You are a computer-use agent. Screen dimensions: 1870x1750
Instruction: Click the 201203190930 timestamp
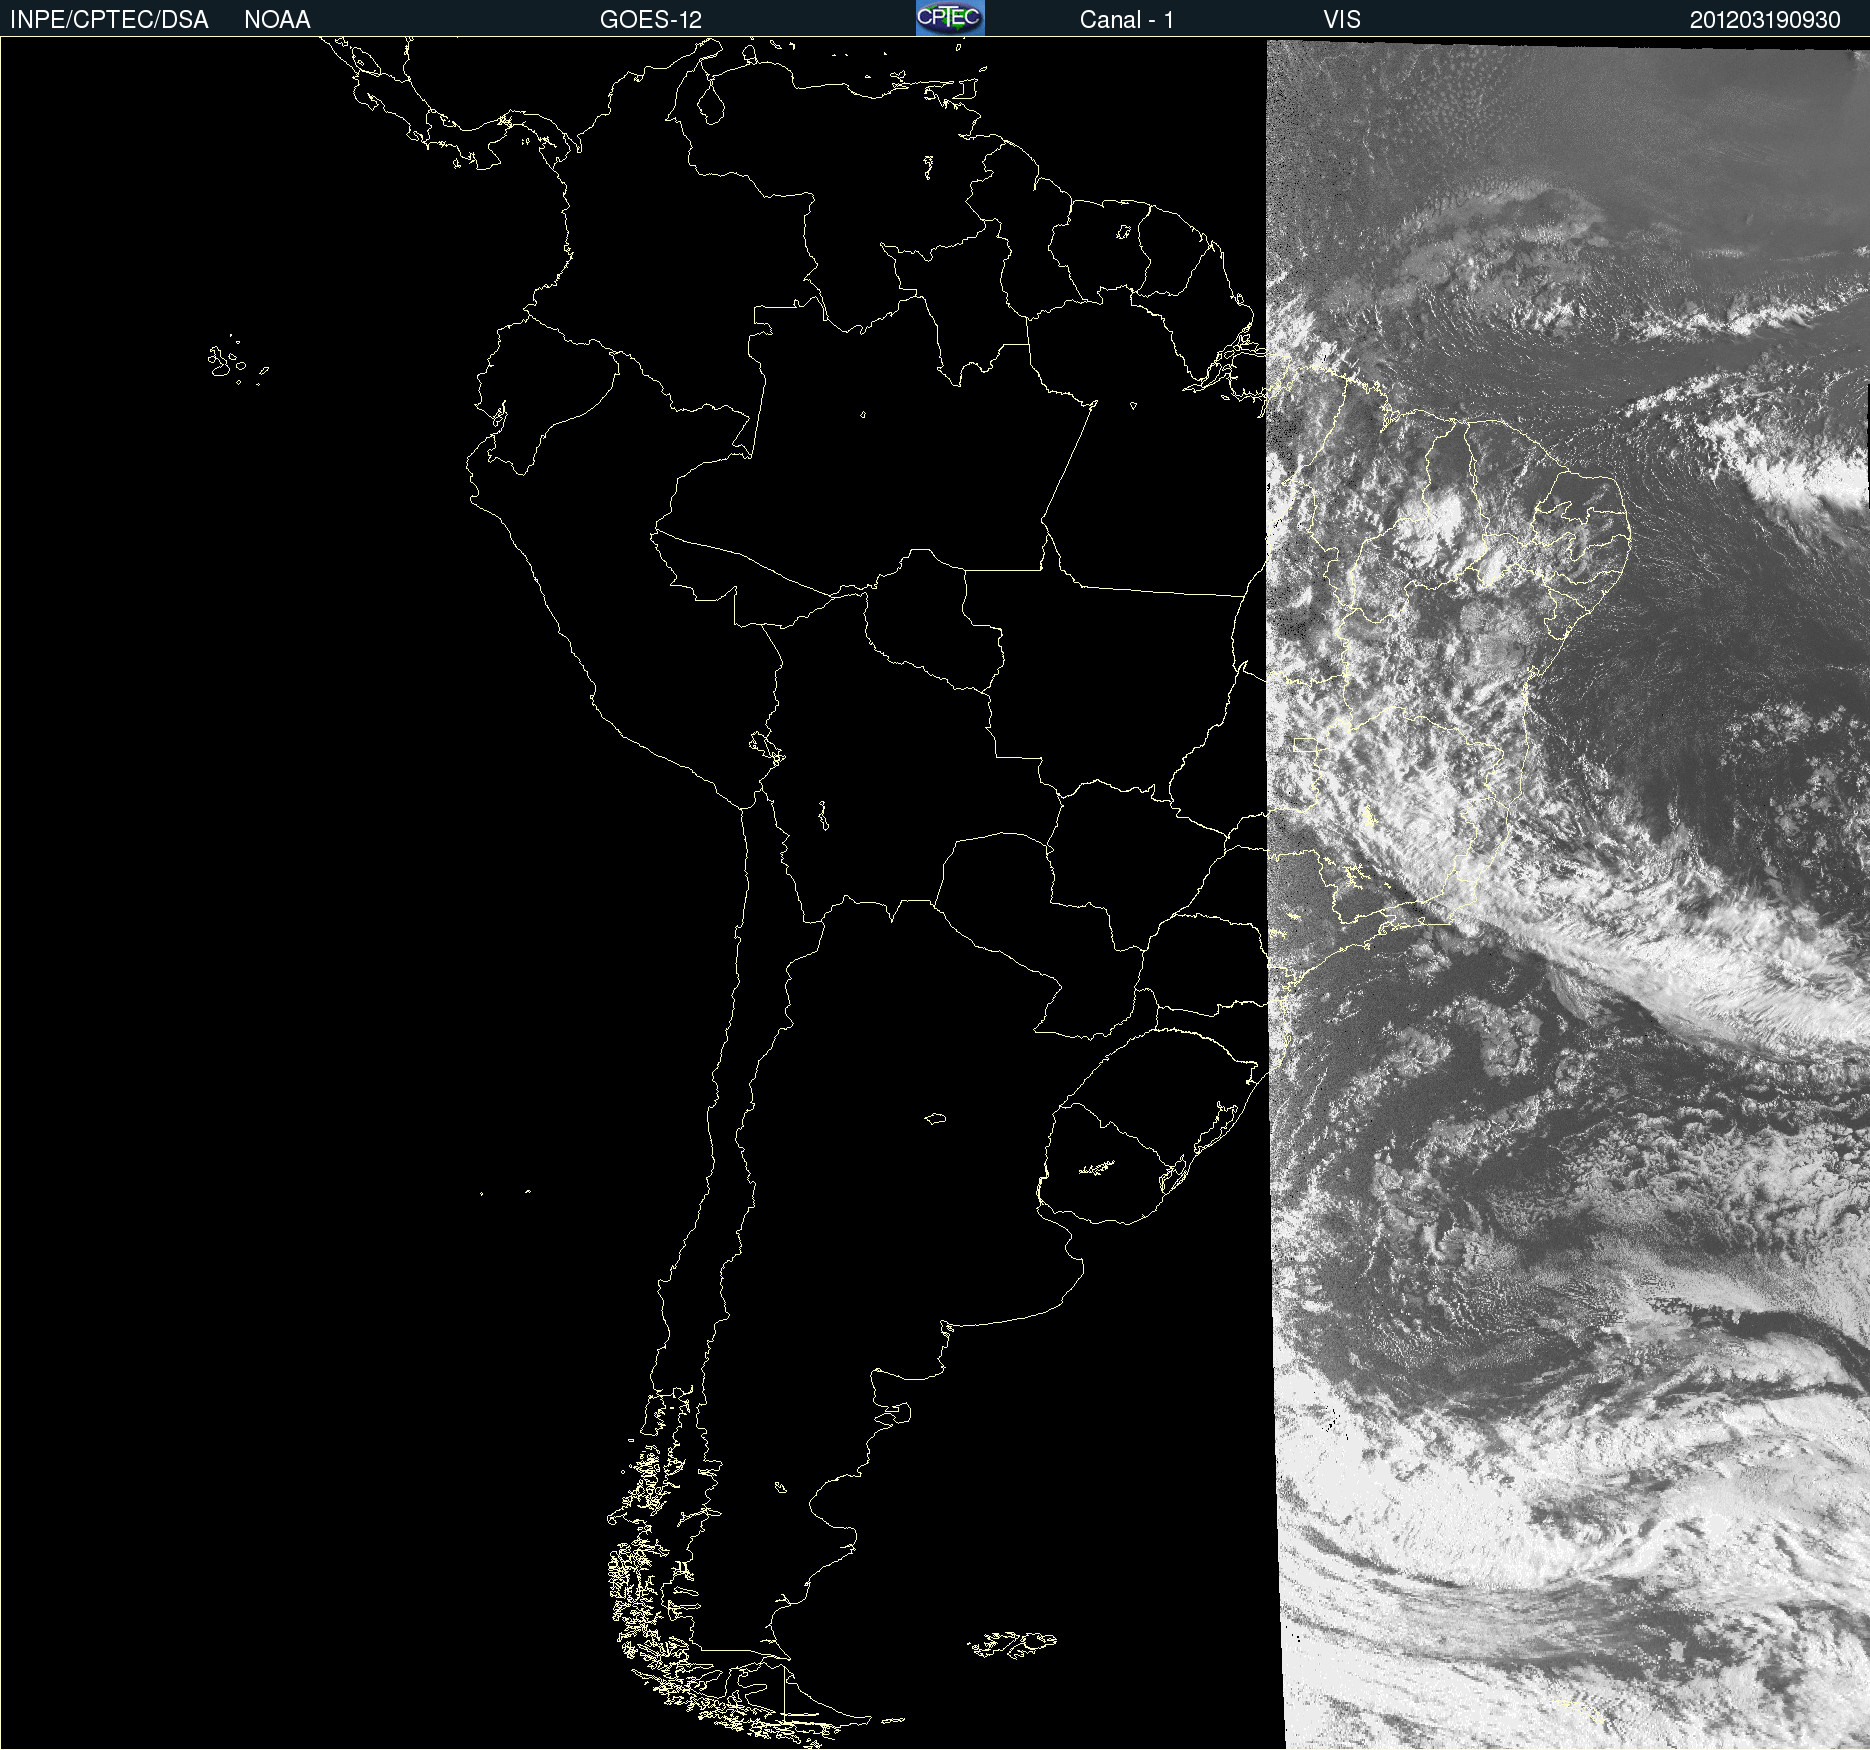coord(1765,20)
